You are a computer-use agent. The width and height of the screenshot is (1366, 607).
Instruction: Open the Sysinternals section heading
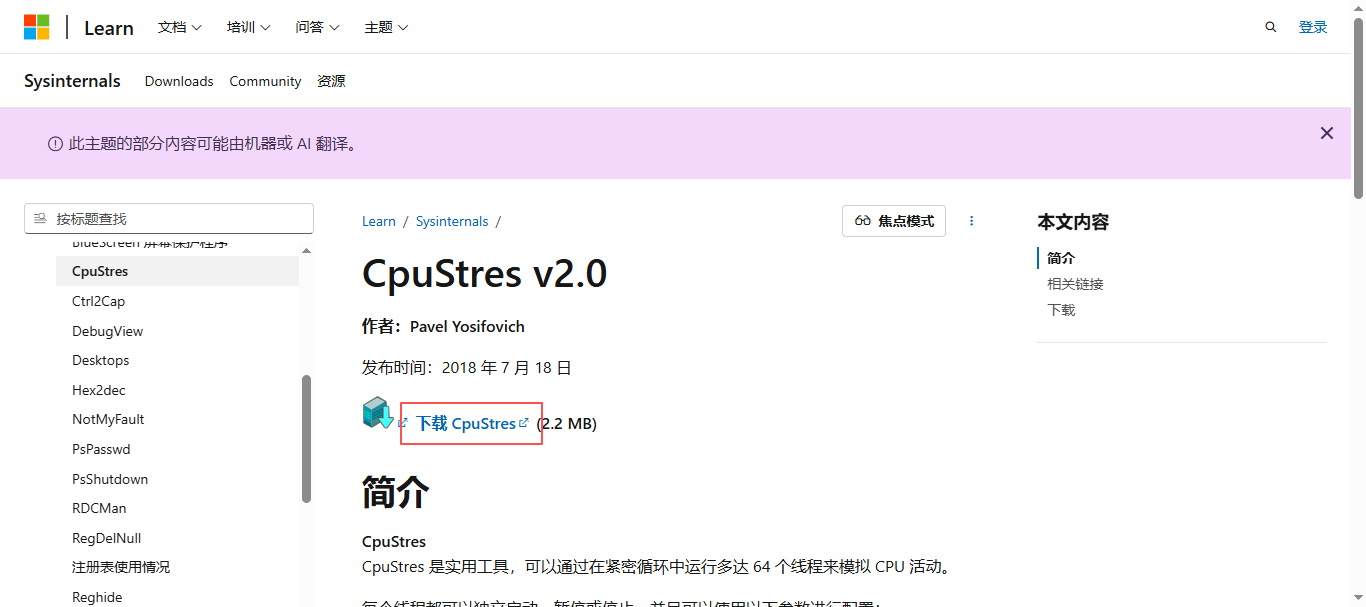[72, 81]
